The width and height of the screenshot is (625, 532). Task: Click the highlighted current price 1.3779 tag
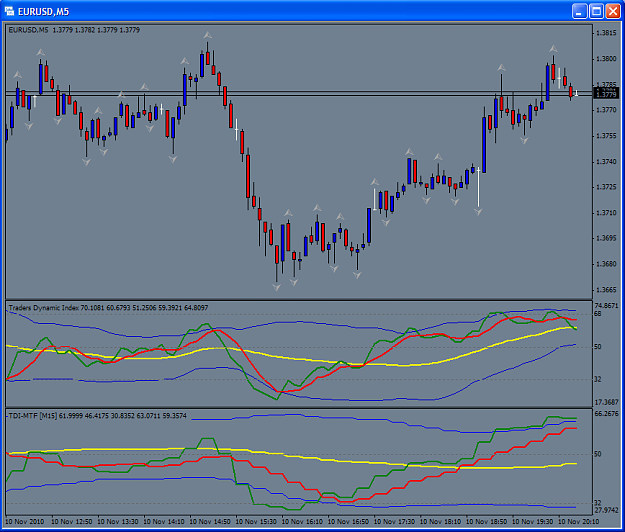coord(606,94)
